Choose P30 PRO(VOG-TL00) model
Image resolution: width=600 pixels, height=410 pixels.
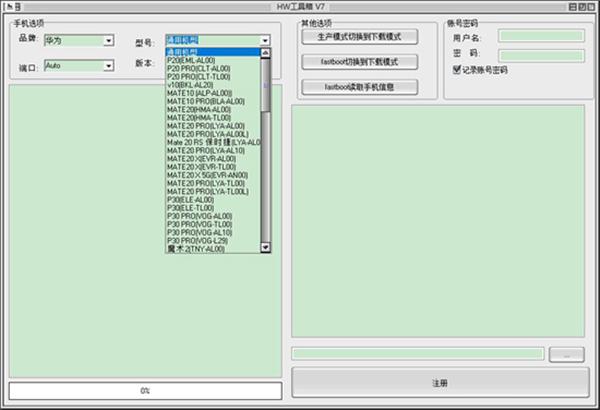[213, 224]
